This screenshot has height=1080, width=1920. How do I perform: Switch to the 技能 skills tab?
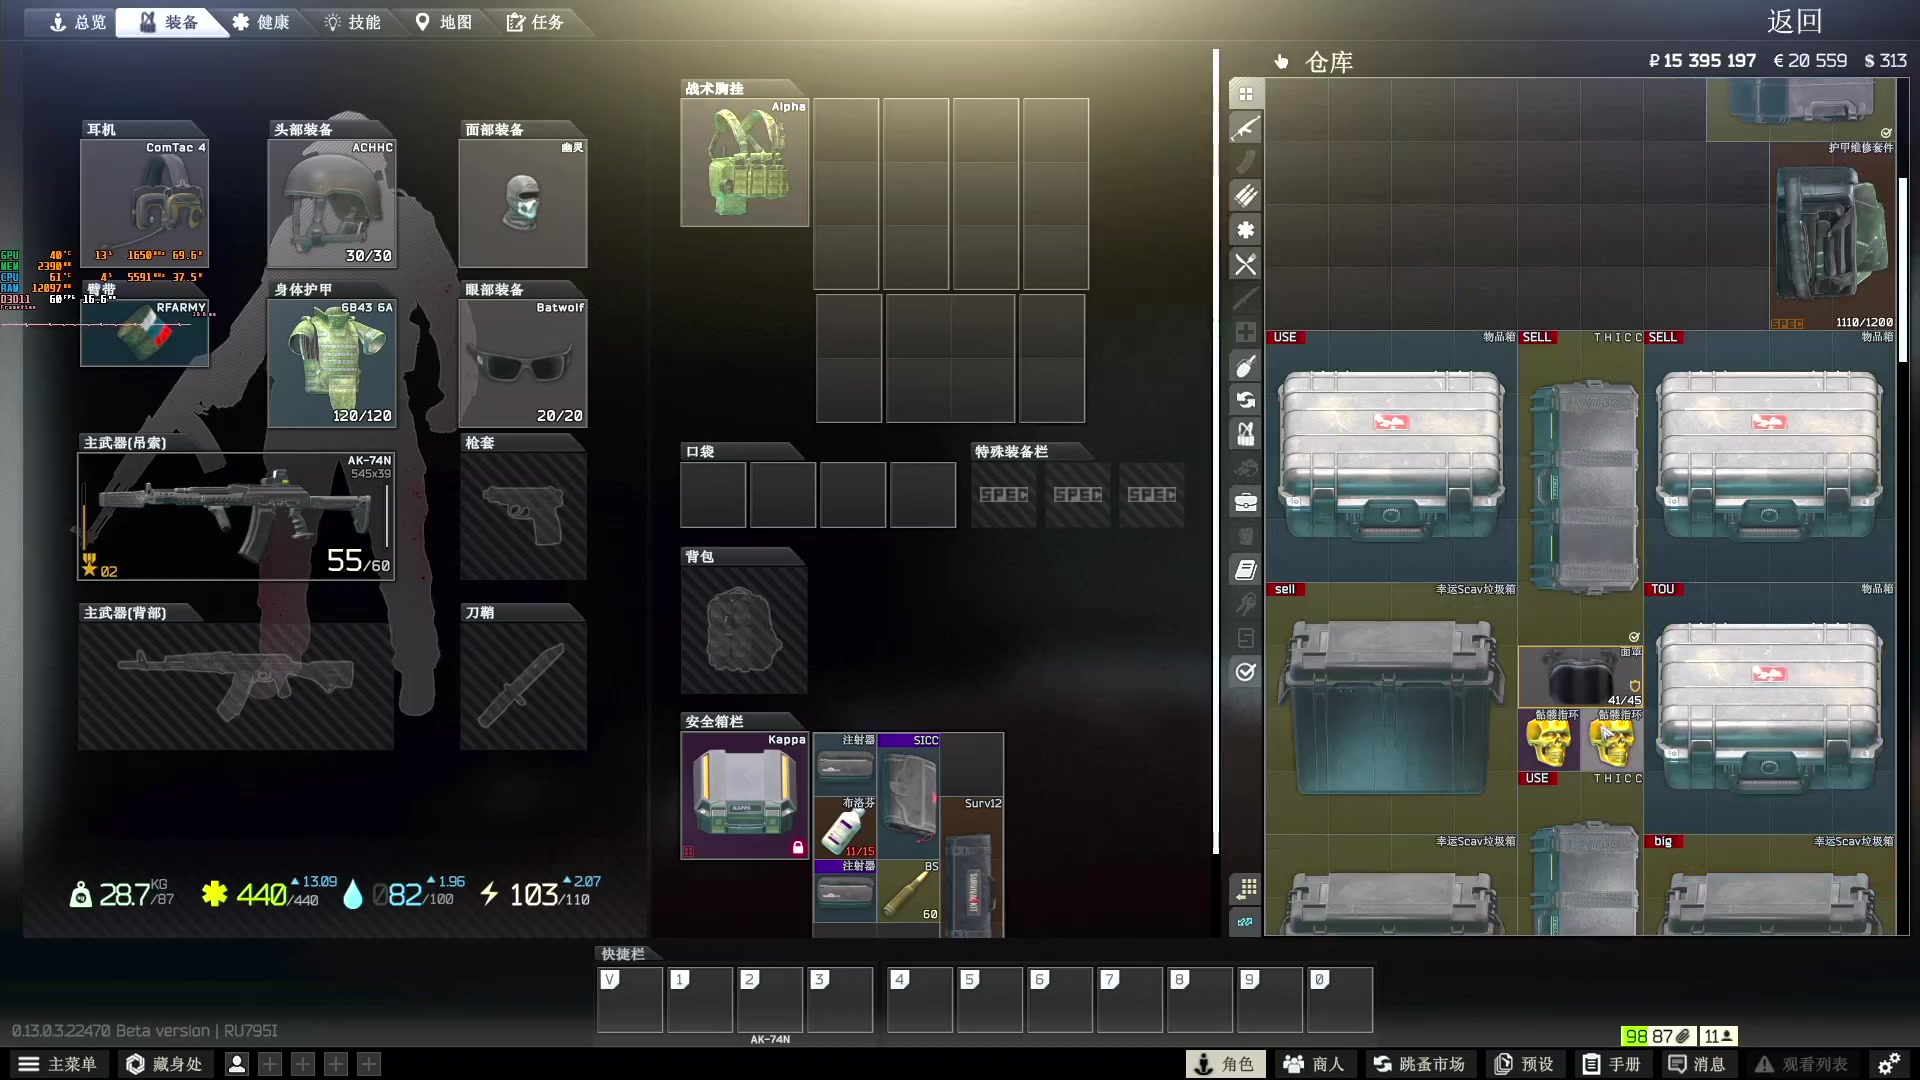[x=352, y=22]
